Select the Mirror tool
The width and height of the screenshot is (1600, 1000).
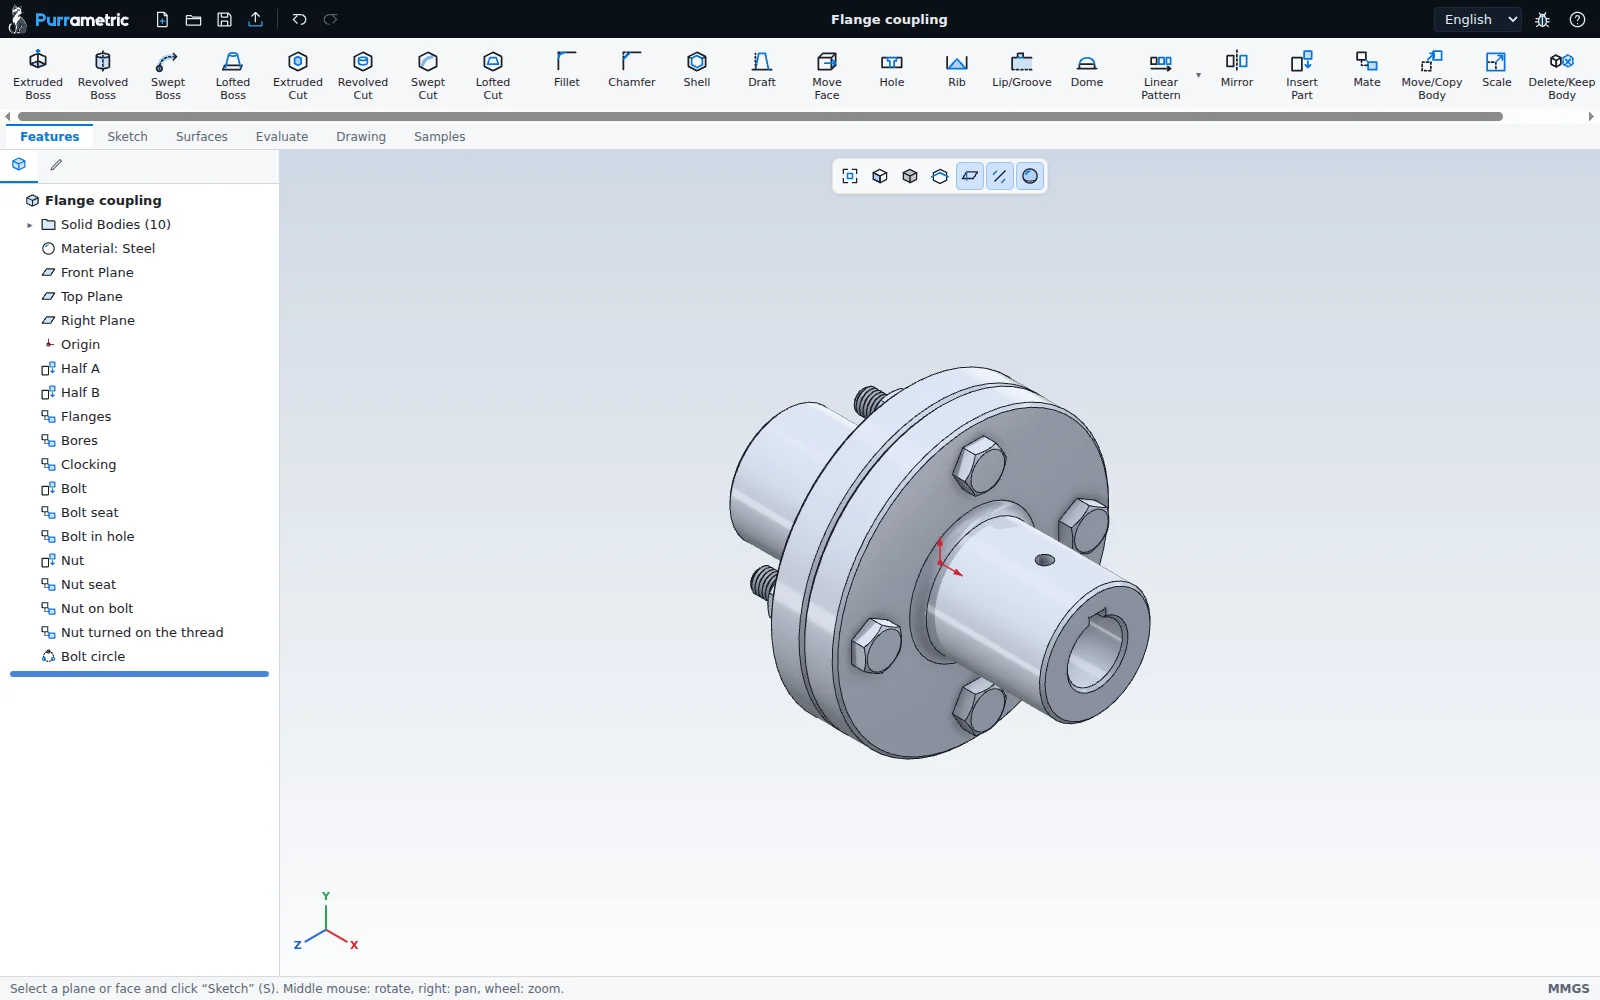pyautogui.click(x=1237, y=69)
